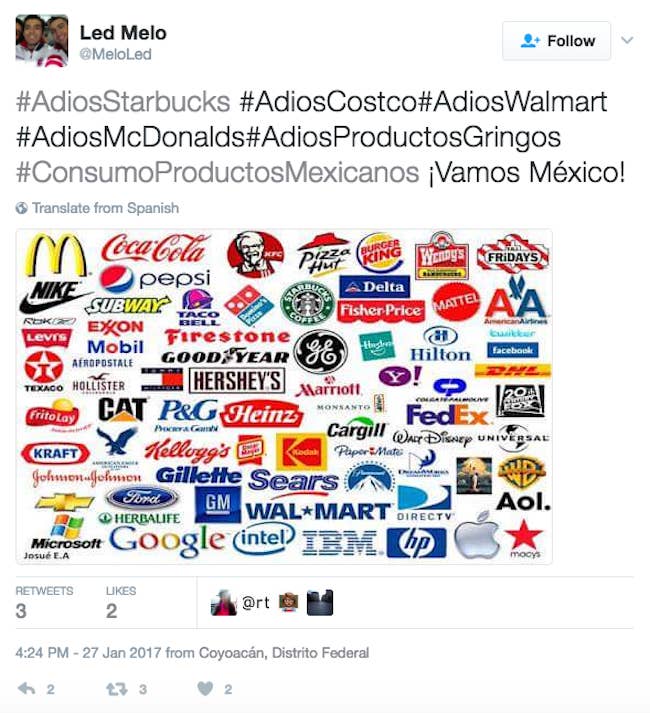The height and width of the screenshot is (713, 650).
Task: Click the globe icon beside Translate
Action: click(x=21, y=208)
